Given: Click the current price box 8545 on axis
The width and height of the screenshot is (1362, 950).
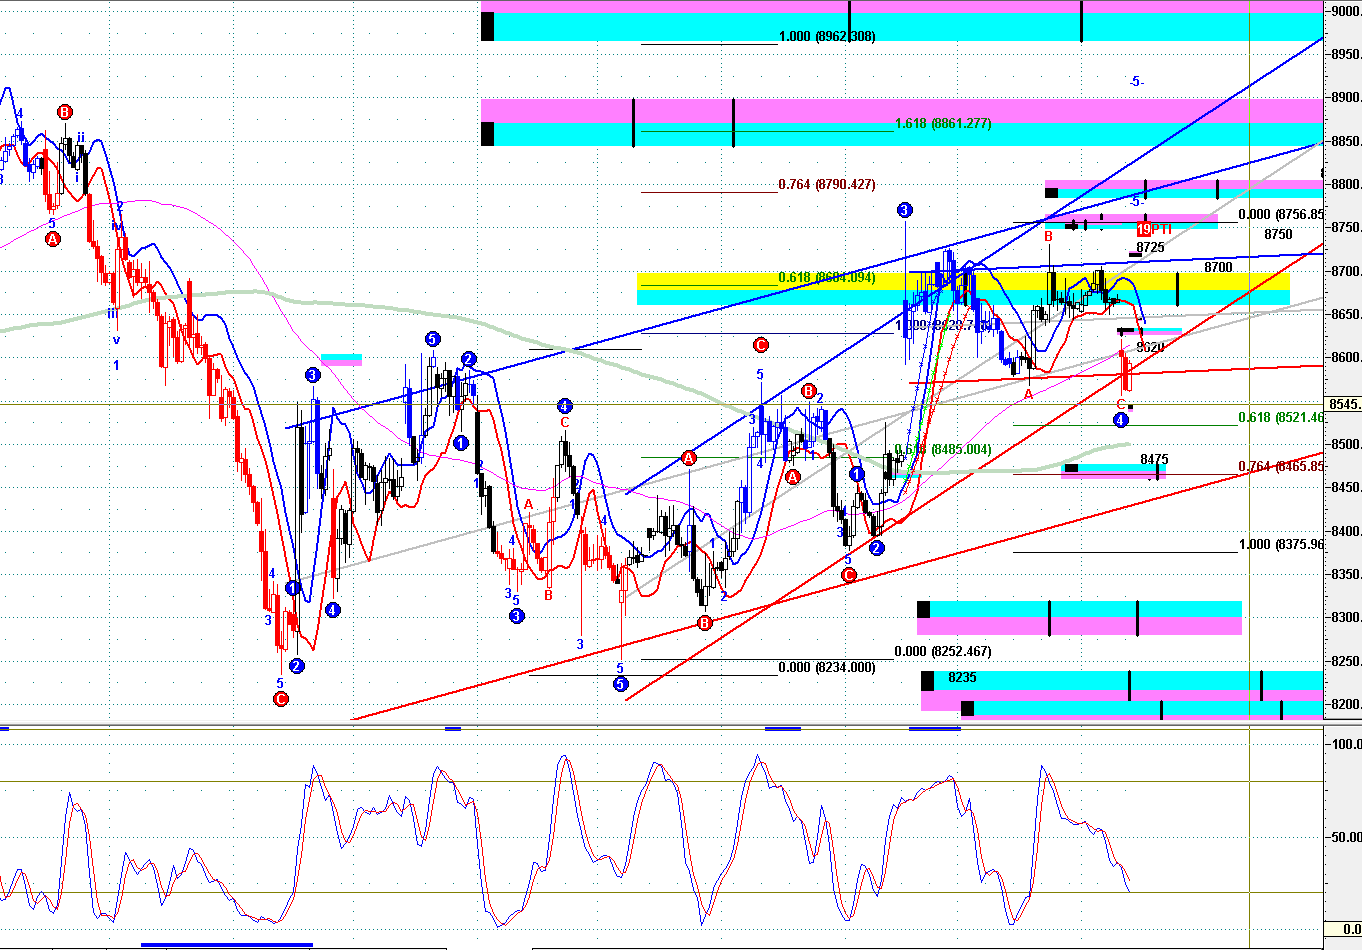Looking at the screenshot, I should 1343,404.
